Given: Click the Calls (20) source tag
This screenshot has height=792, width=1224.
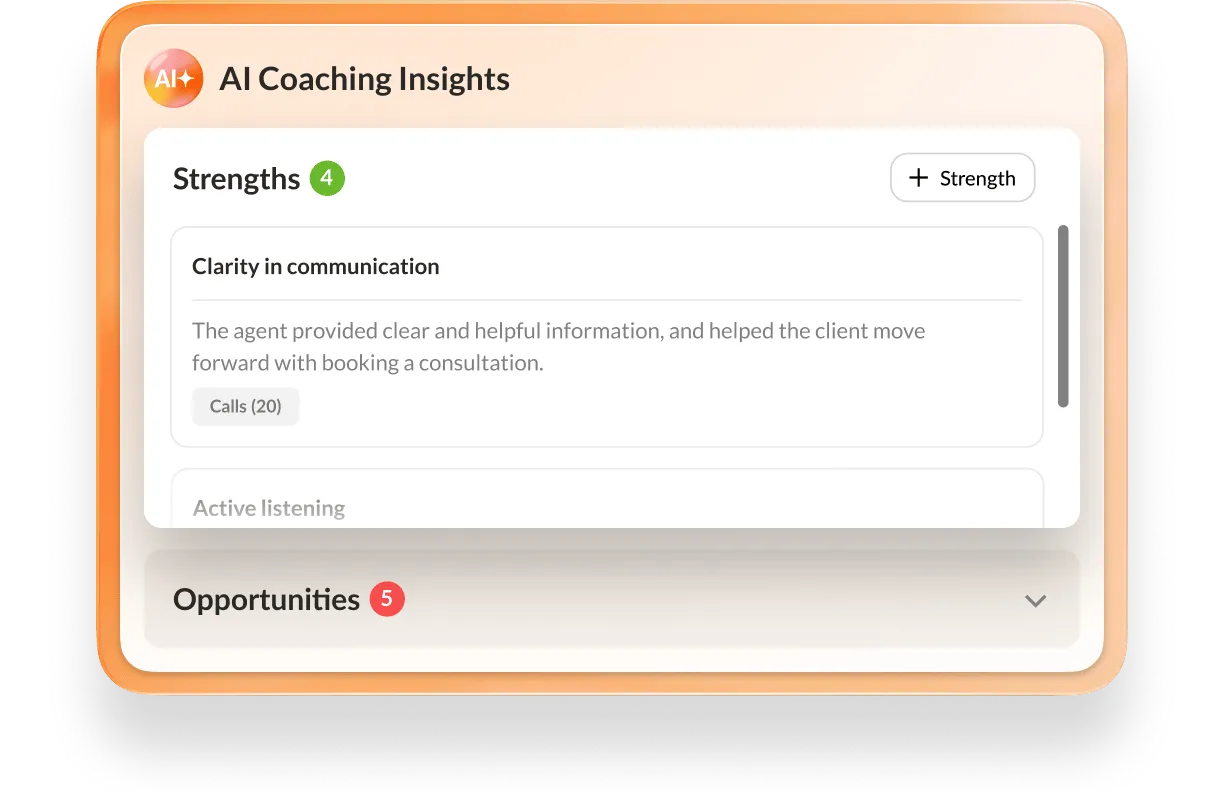Looking at the screenshot, I should pos(245,406).
